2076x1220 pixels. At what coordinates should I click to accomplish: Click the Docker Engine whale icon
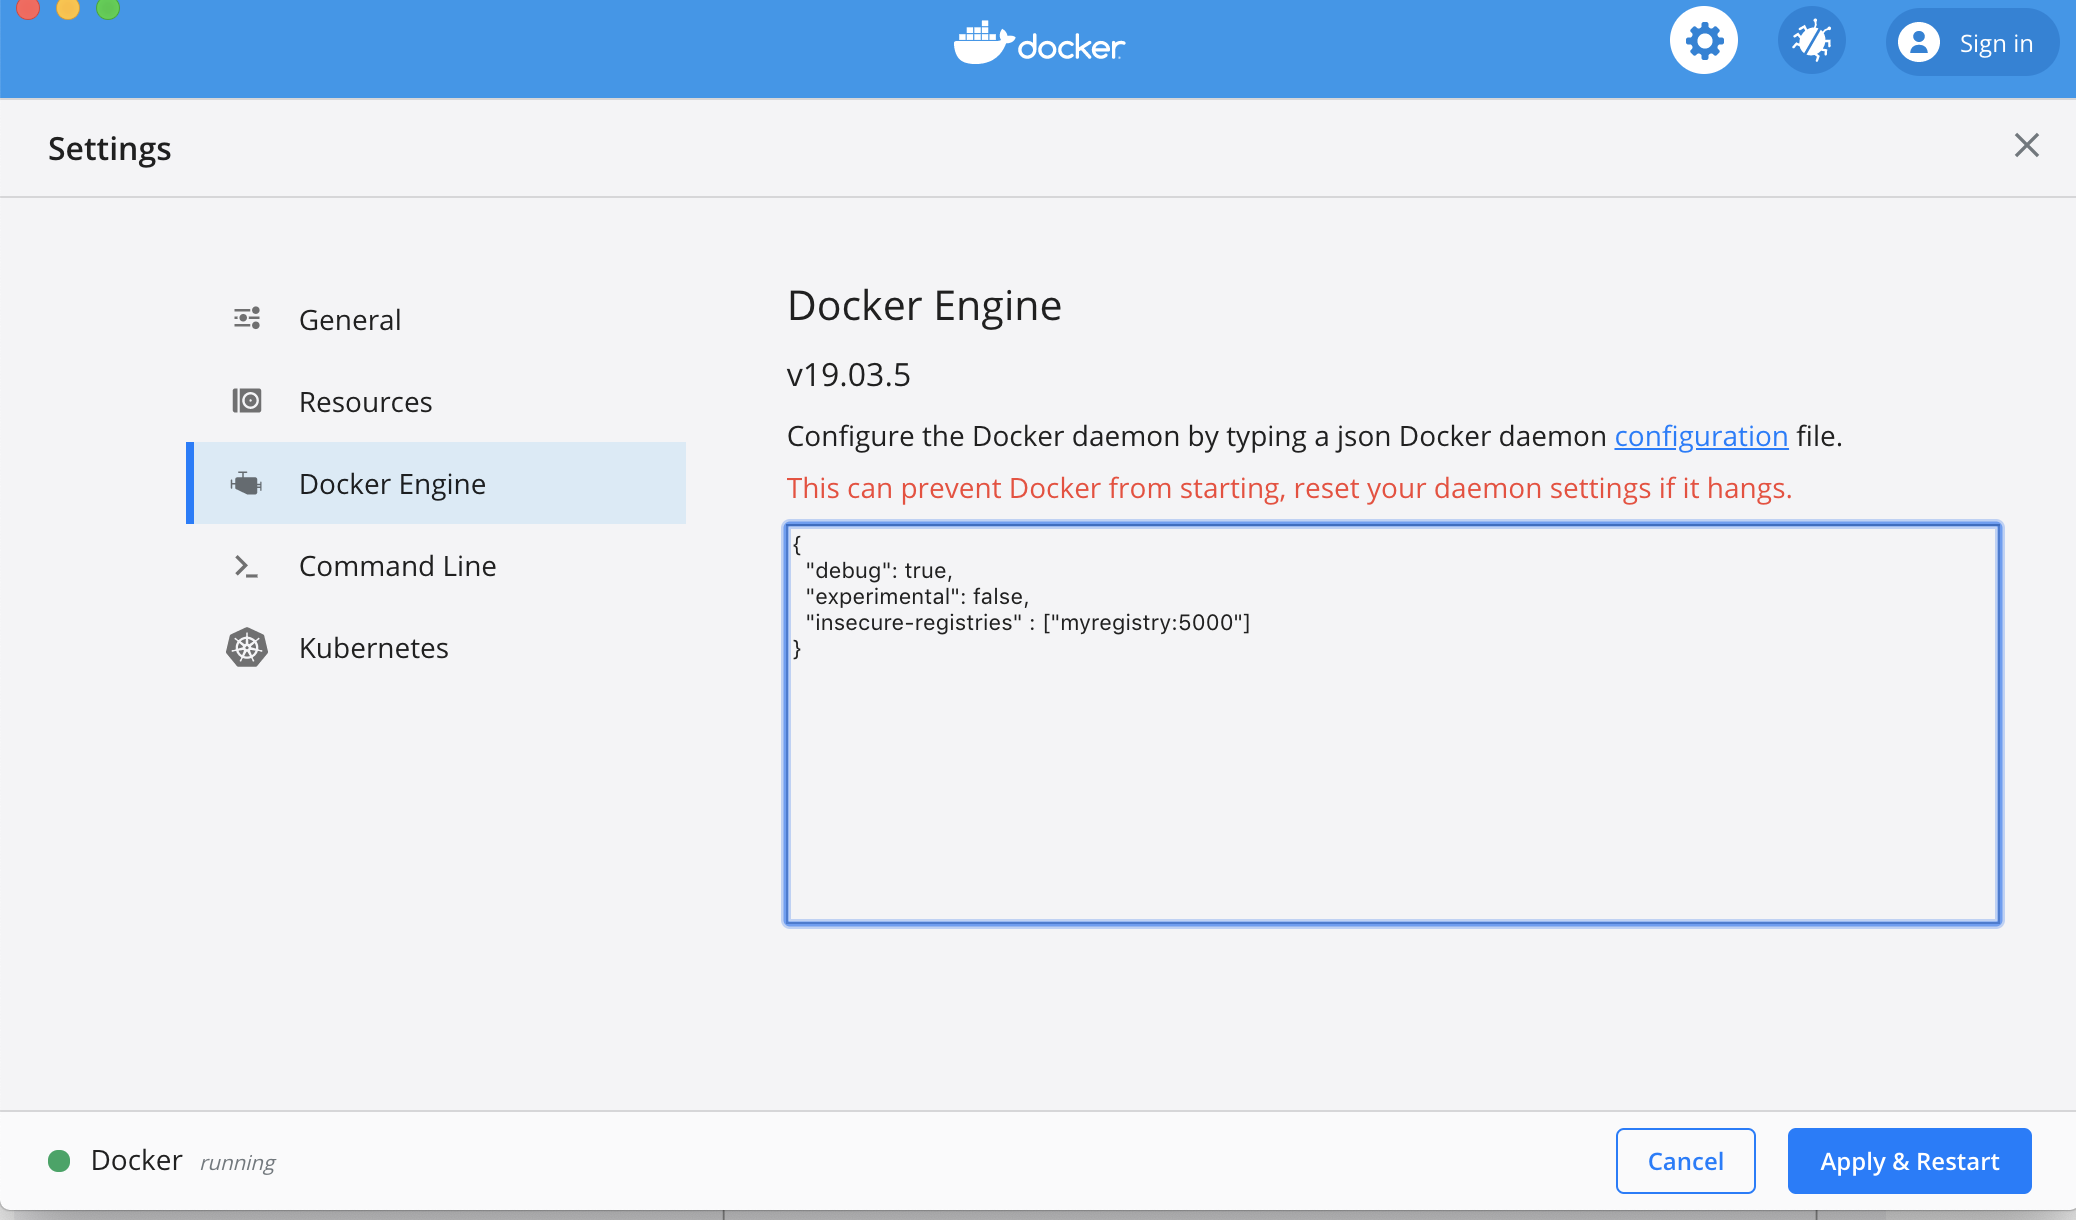(x=246, y=483)
